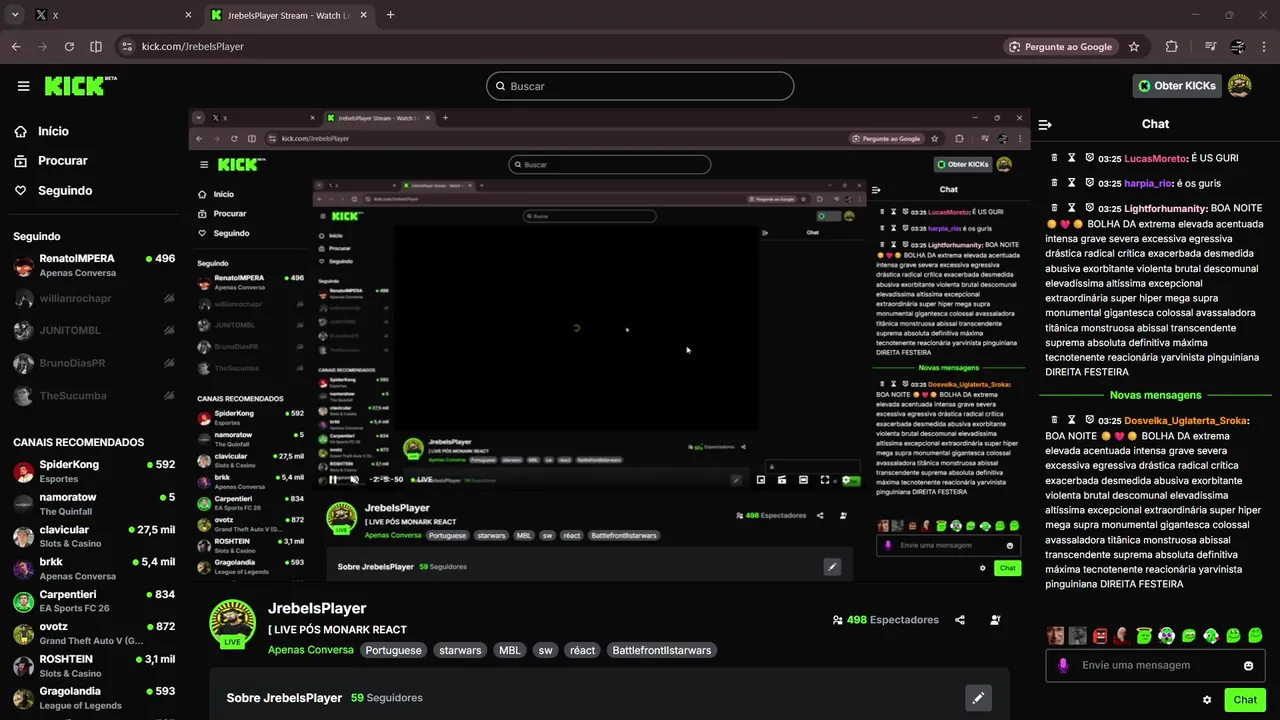Open the Kick user avatar menu
Image resolution: width=1280 pixels, height=720 pixels.
pos(1240,86)
